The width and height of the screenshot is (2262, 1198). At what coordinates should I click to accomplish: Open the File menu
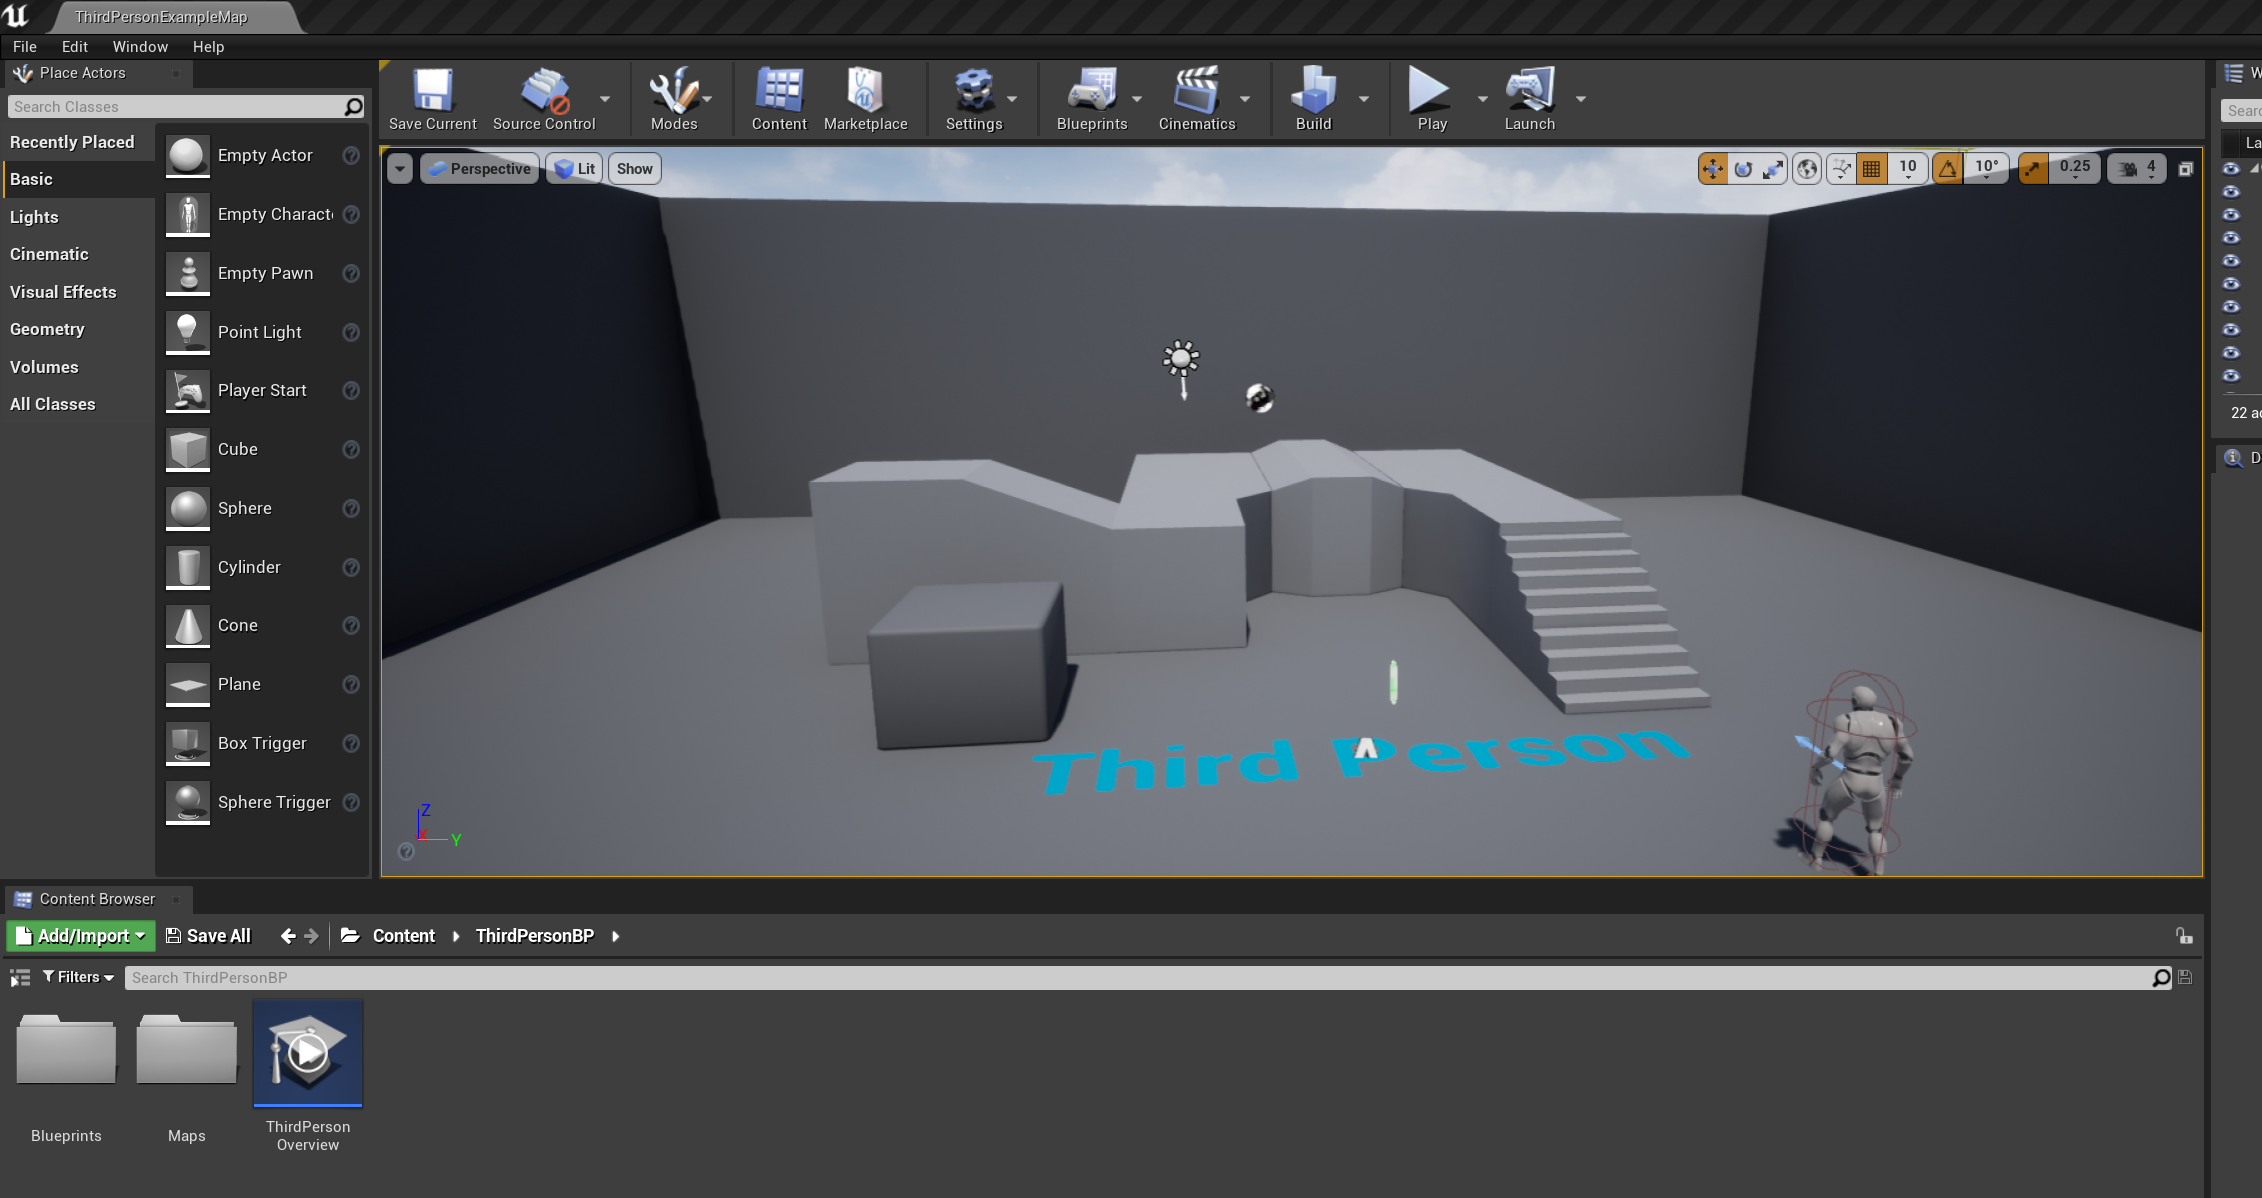(25, 47)
